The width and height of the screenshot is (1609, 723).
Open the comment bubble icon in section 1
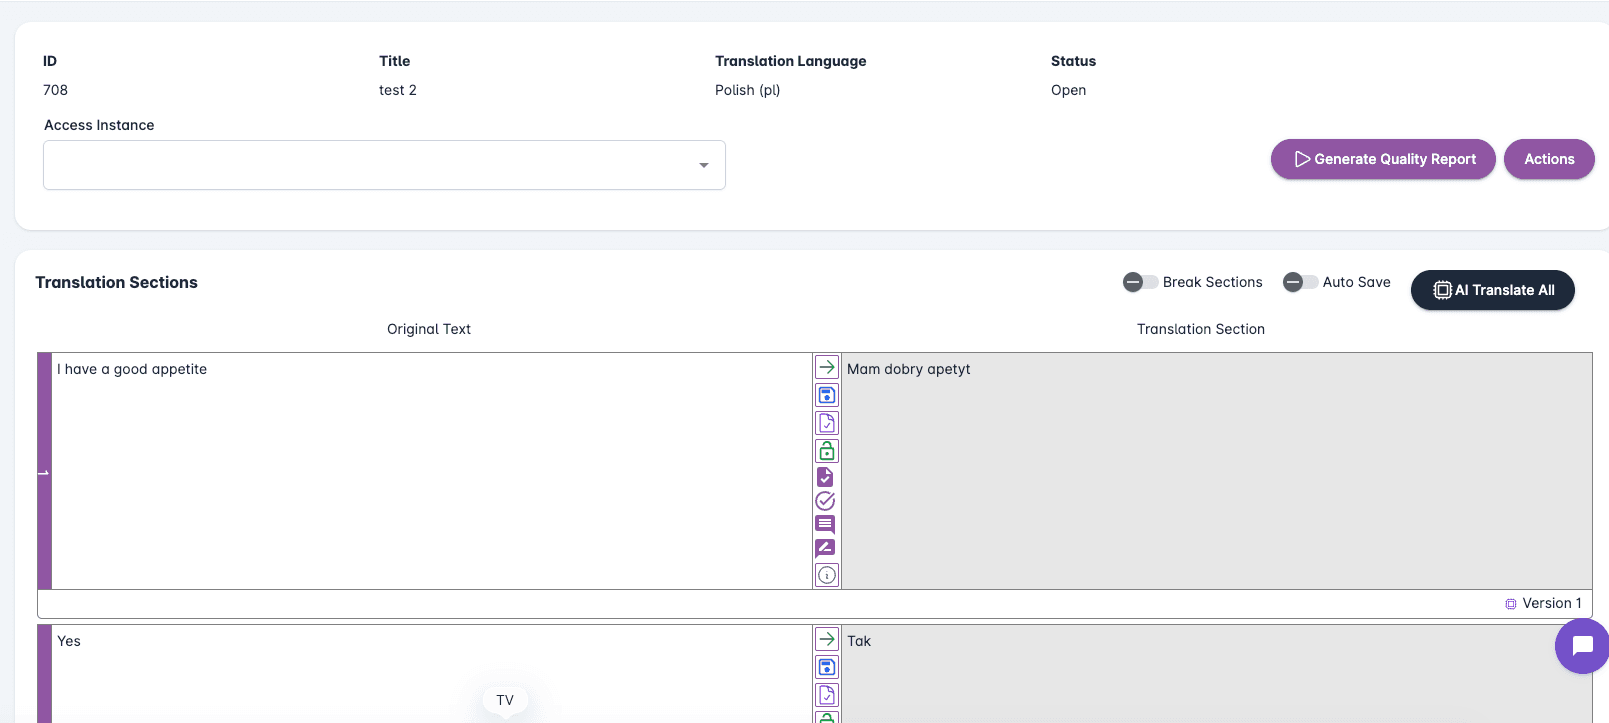825,524
